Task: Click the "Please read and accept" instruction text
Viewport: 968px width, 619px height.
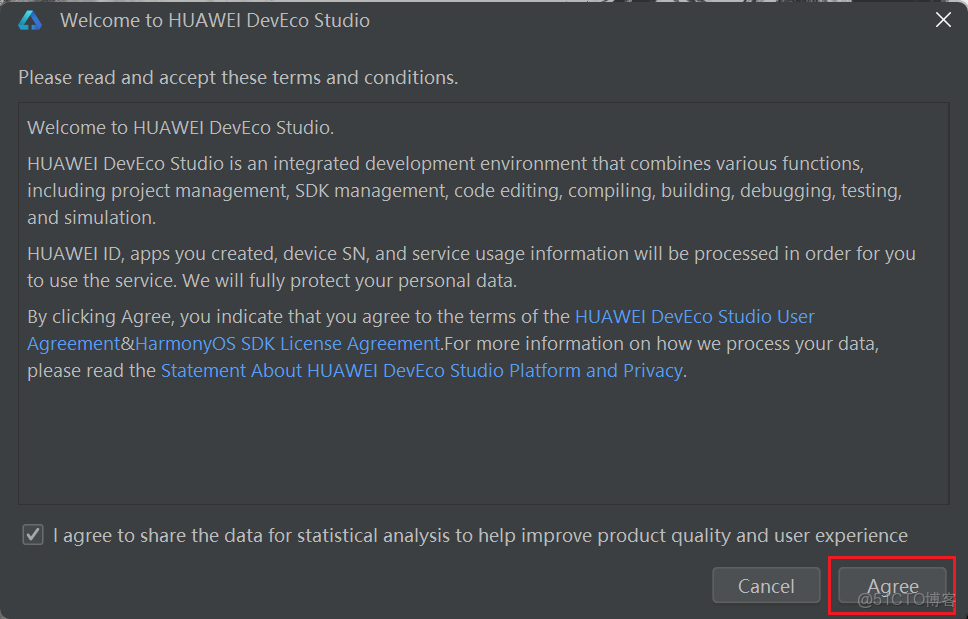Action: click(238, 77)
